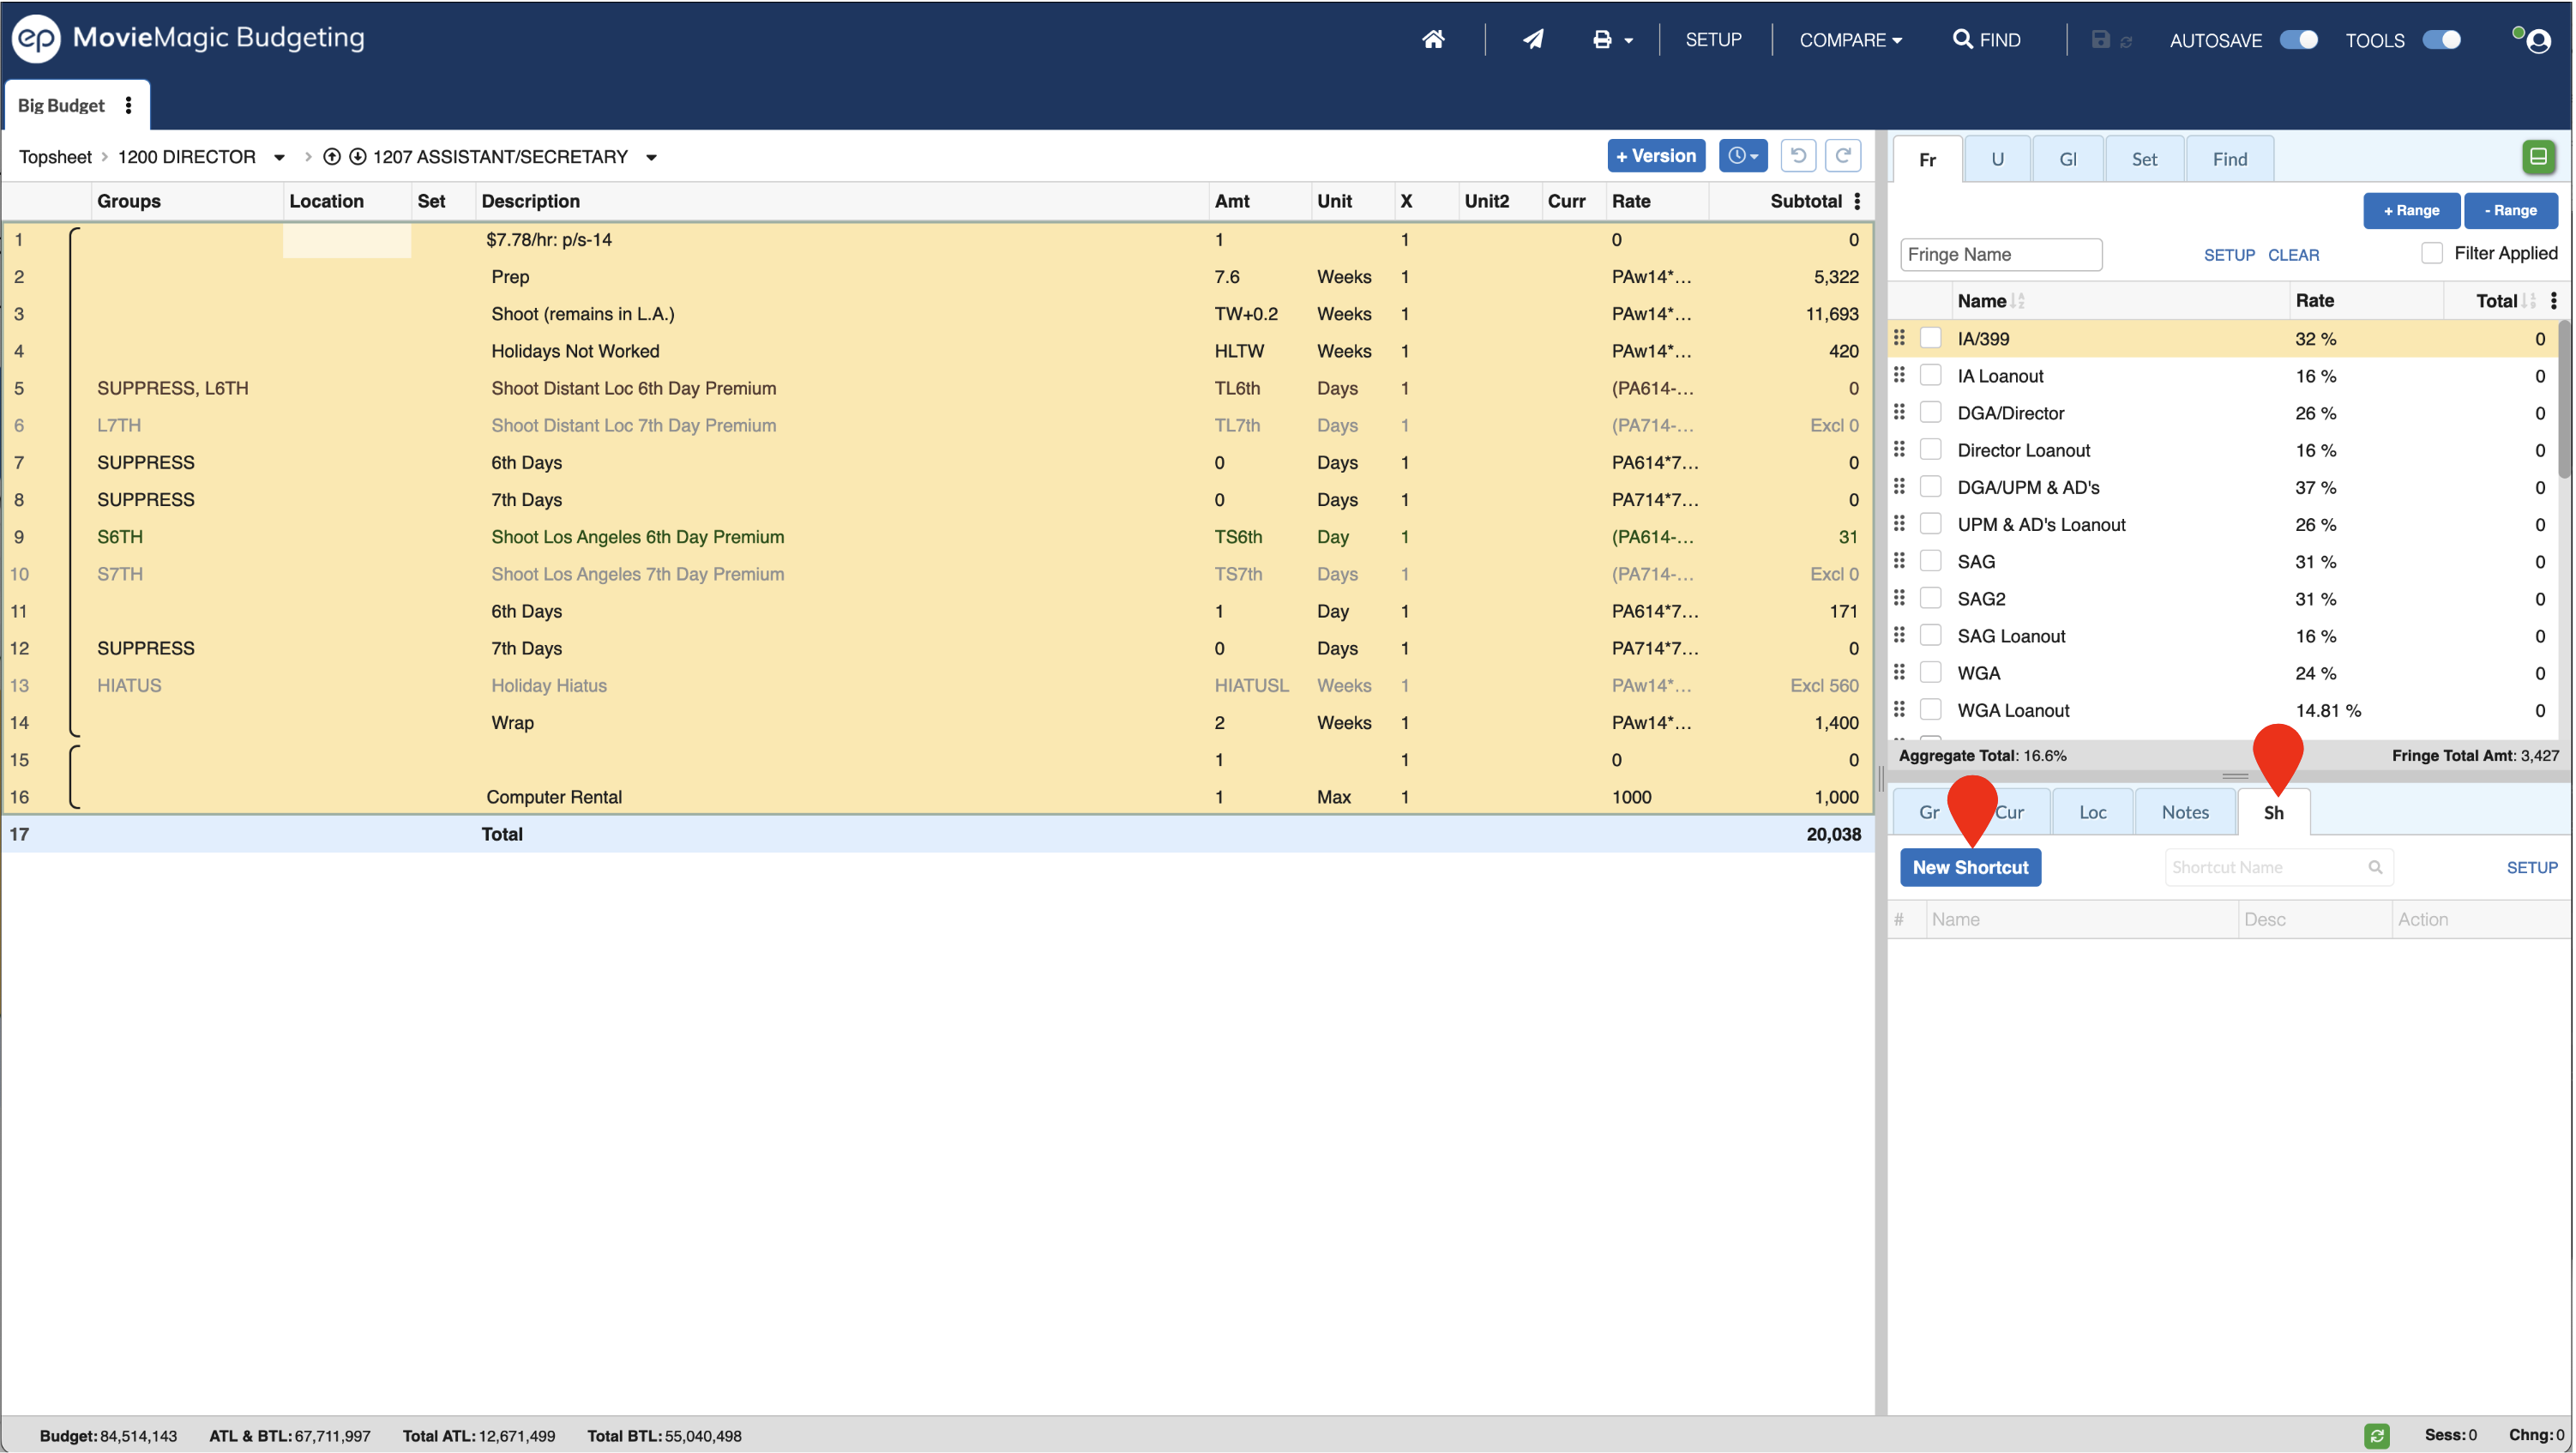Click the green panel layout icon

click(2538, 156)
